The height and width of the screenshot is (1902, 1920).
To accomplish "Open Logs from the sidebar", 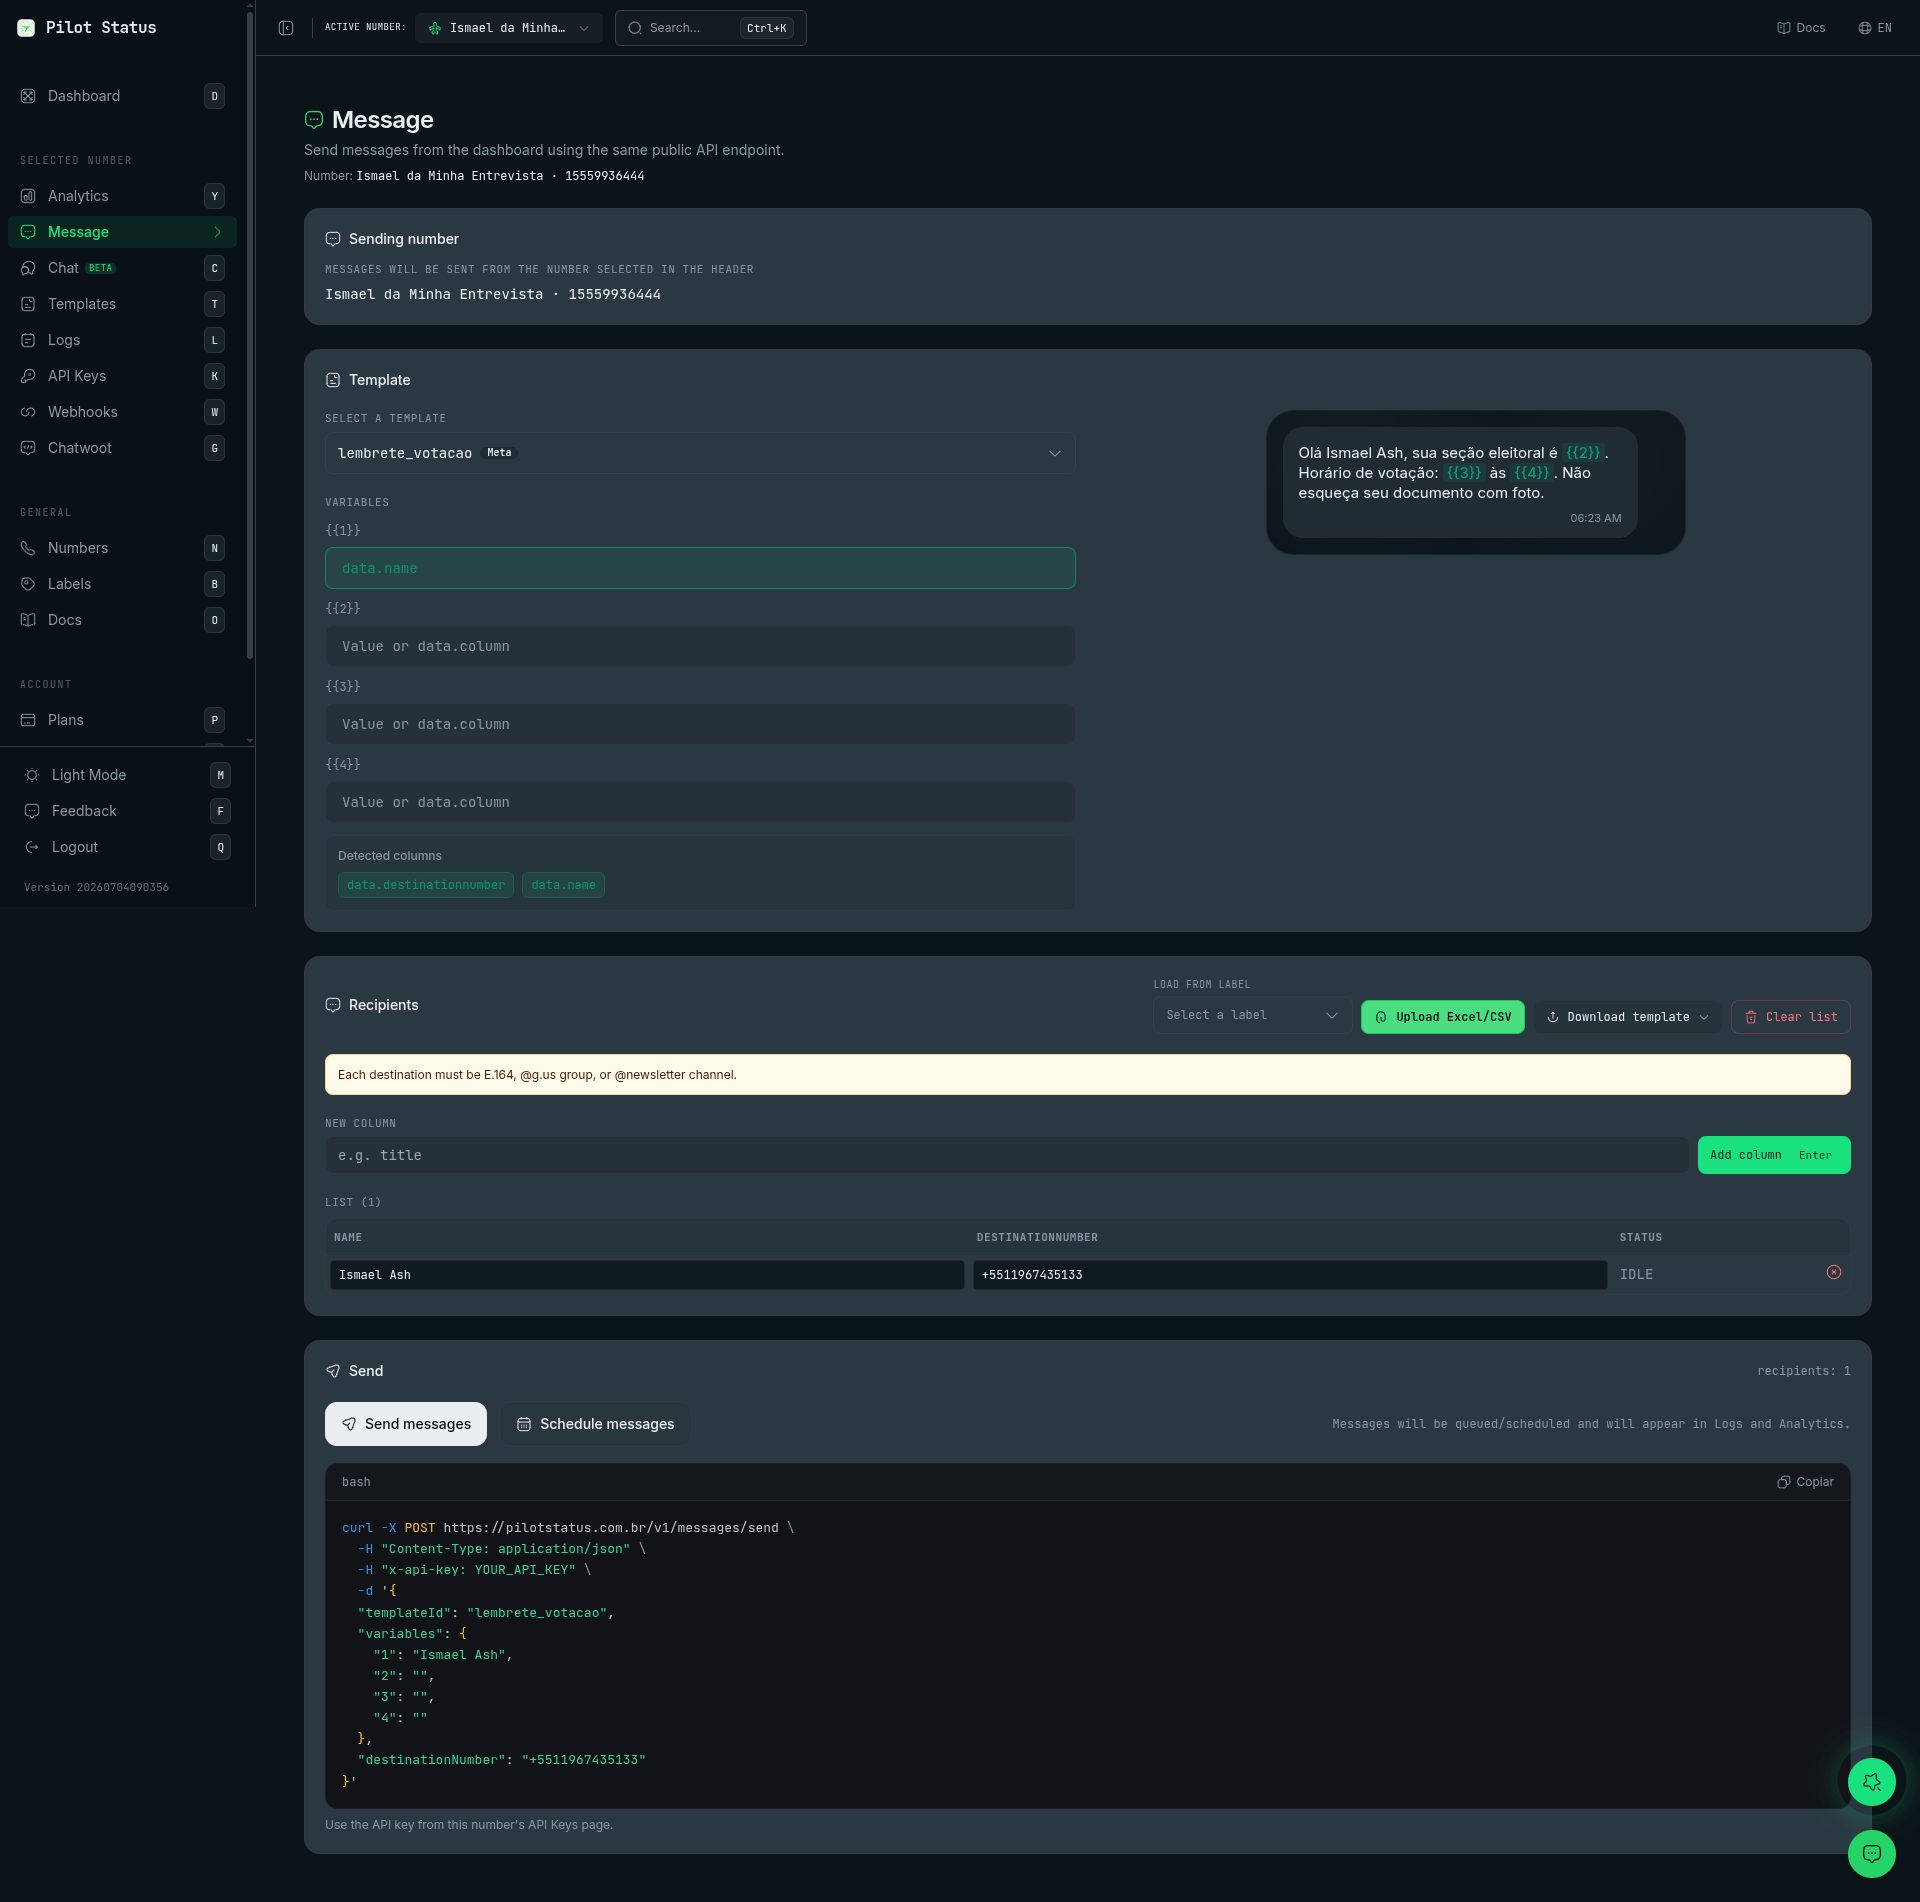I will [122, 340].
